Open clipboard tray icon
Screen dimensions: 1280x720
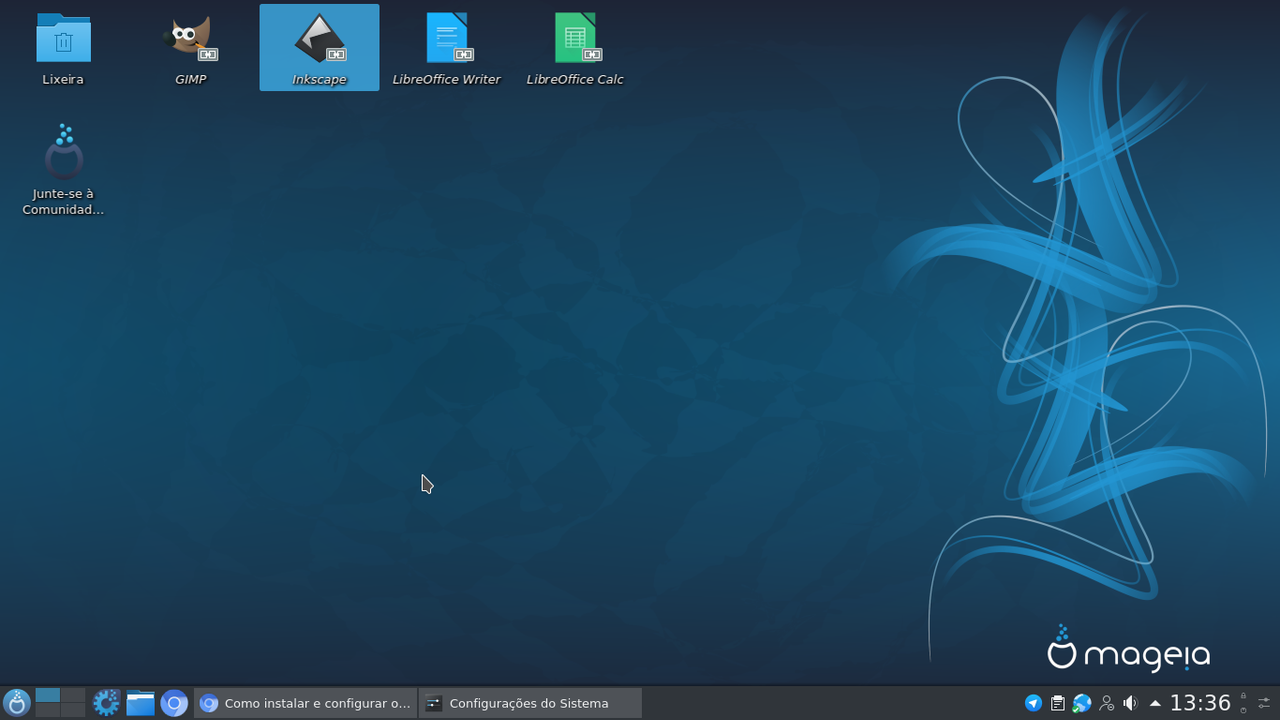tap(1057, 703)
